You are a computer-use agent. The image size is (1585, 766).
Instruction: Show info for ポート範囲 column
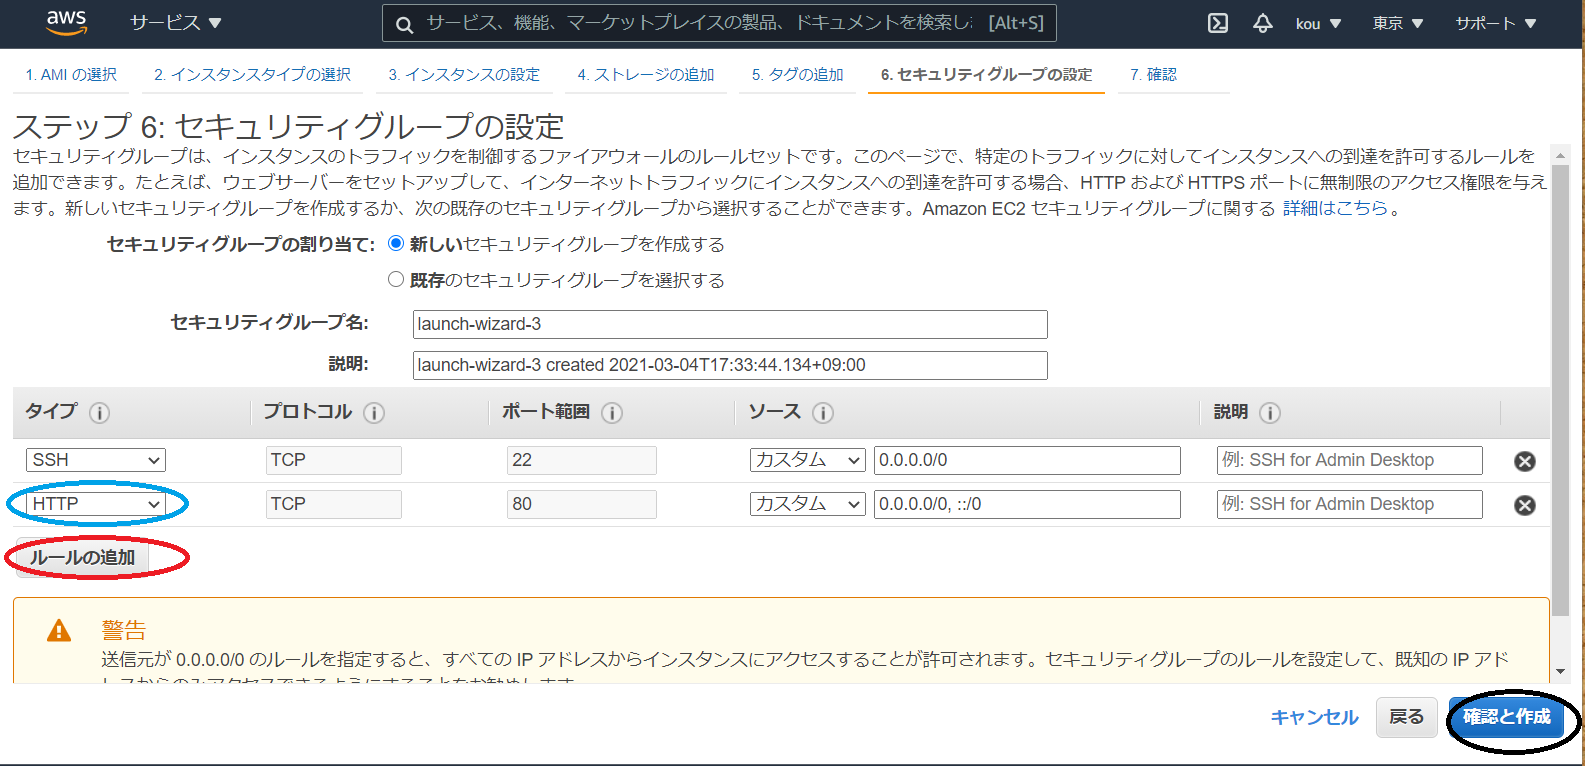612,412
